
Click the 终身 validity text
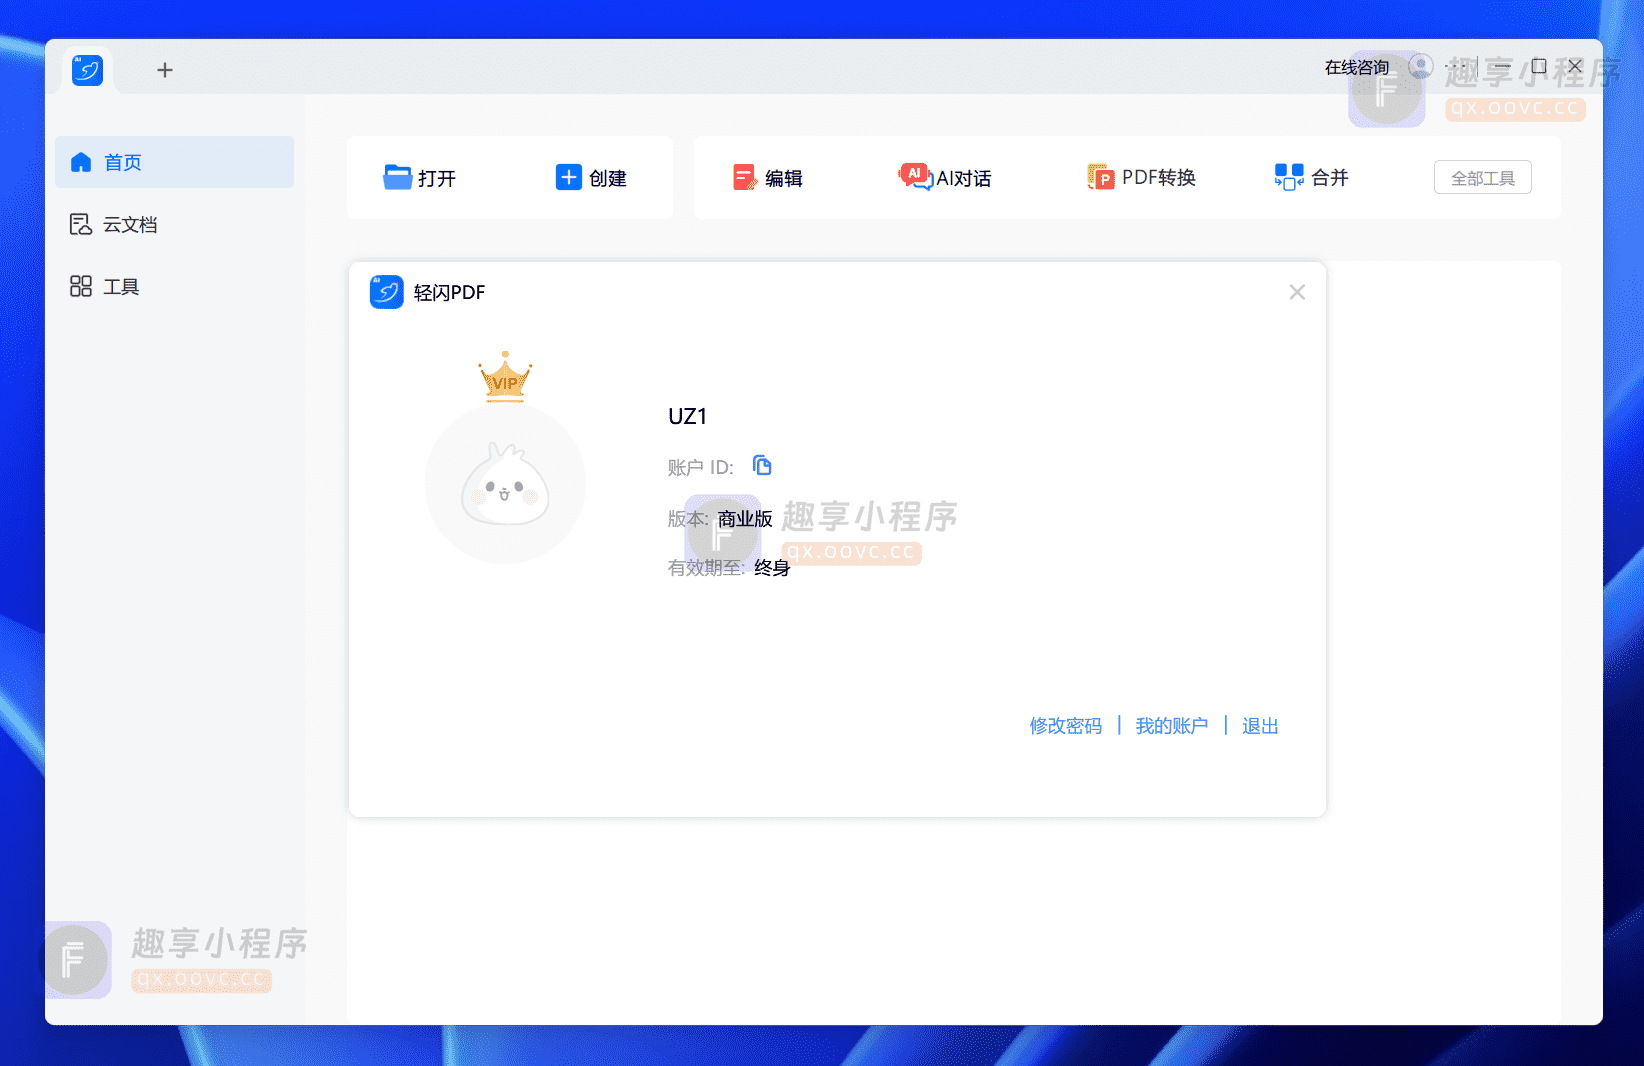tap(772, 568)
